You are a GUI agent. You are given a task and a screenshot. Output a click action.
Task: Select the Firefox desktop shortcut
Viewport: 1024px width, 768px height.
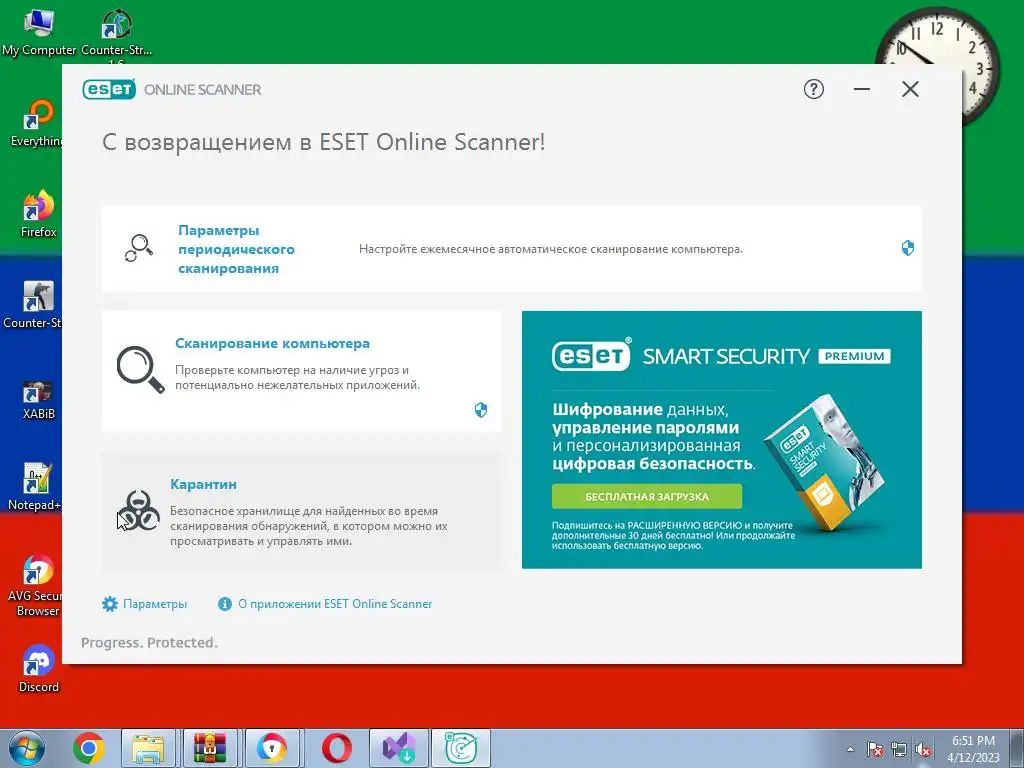pyautogui.click(x=39, y=214)
